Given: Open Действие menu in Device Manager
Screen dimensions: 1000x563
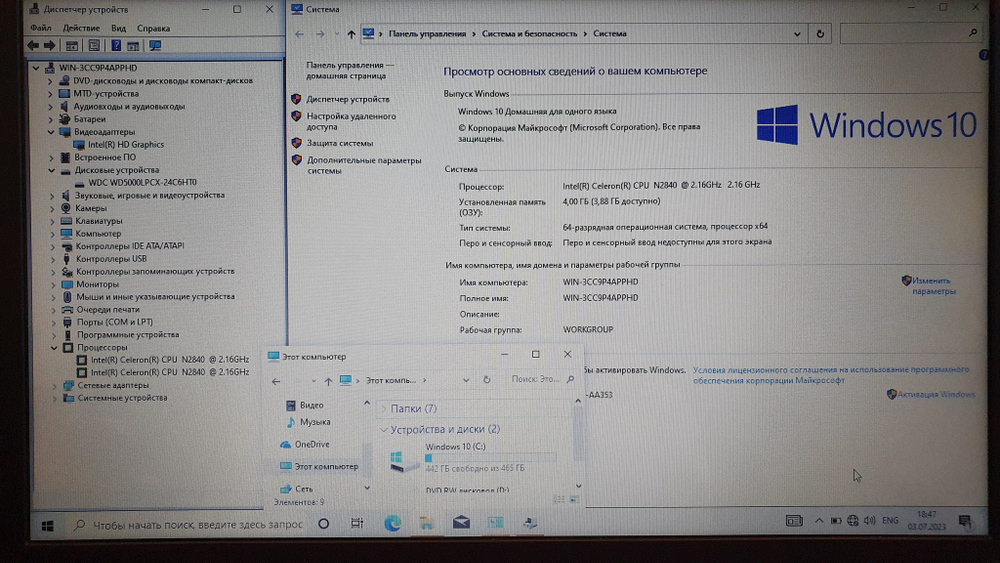Looking at the screenshot, I should click(81, 28).
